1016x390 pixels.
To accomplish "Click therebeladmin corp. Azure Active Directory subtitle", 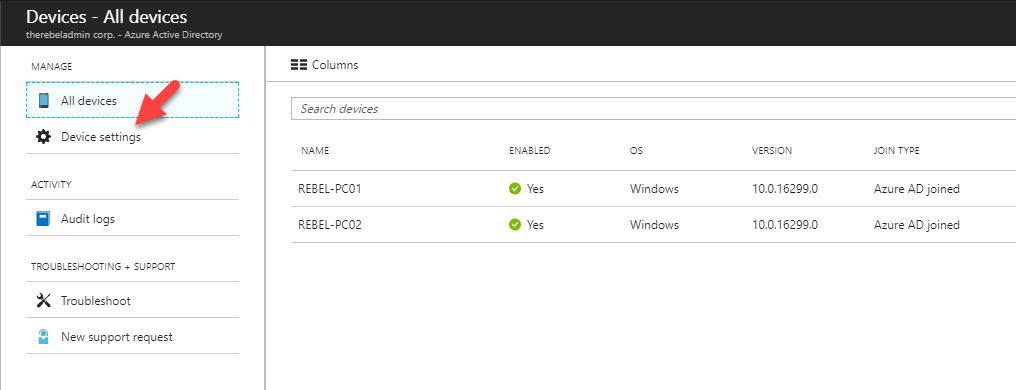I will [124, 34].
